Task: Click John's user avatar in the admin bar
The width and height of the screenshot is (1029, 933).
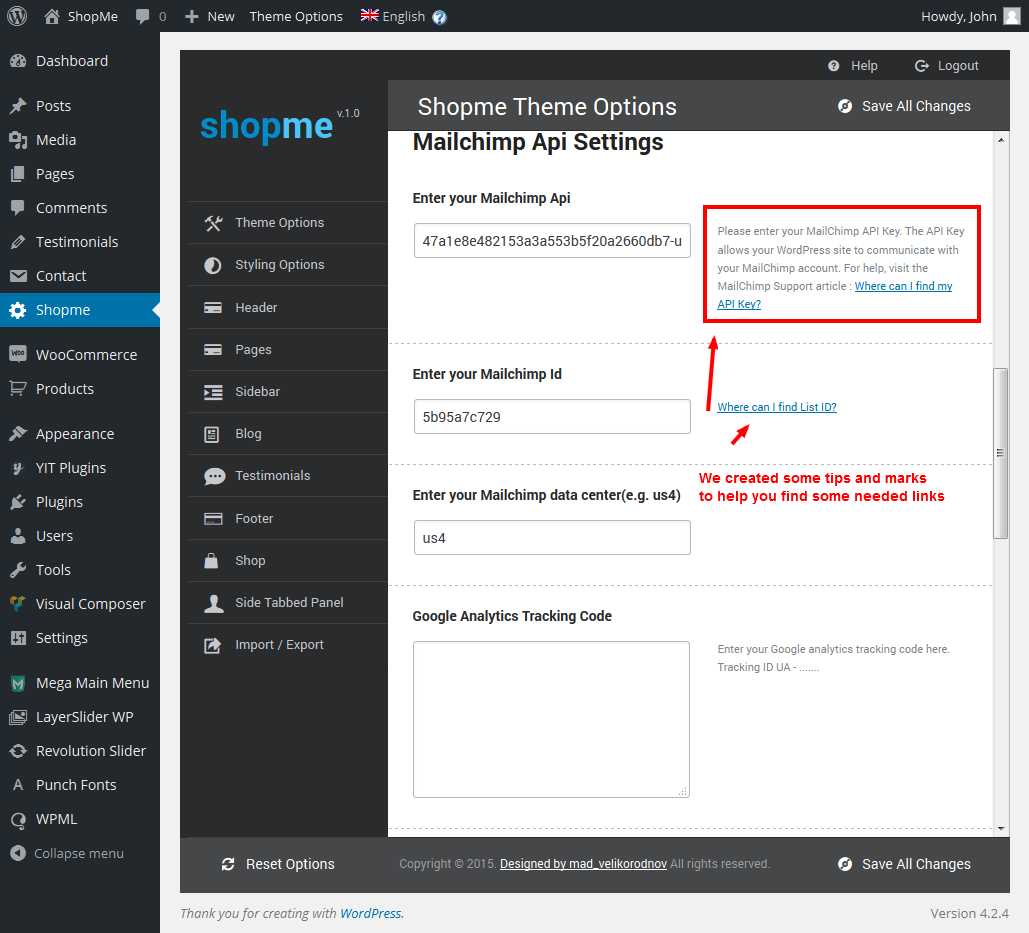Action: (1012, 16)
